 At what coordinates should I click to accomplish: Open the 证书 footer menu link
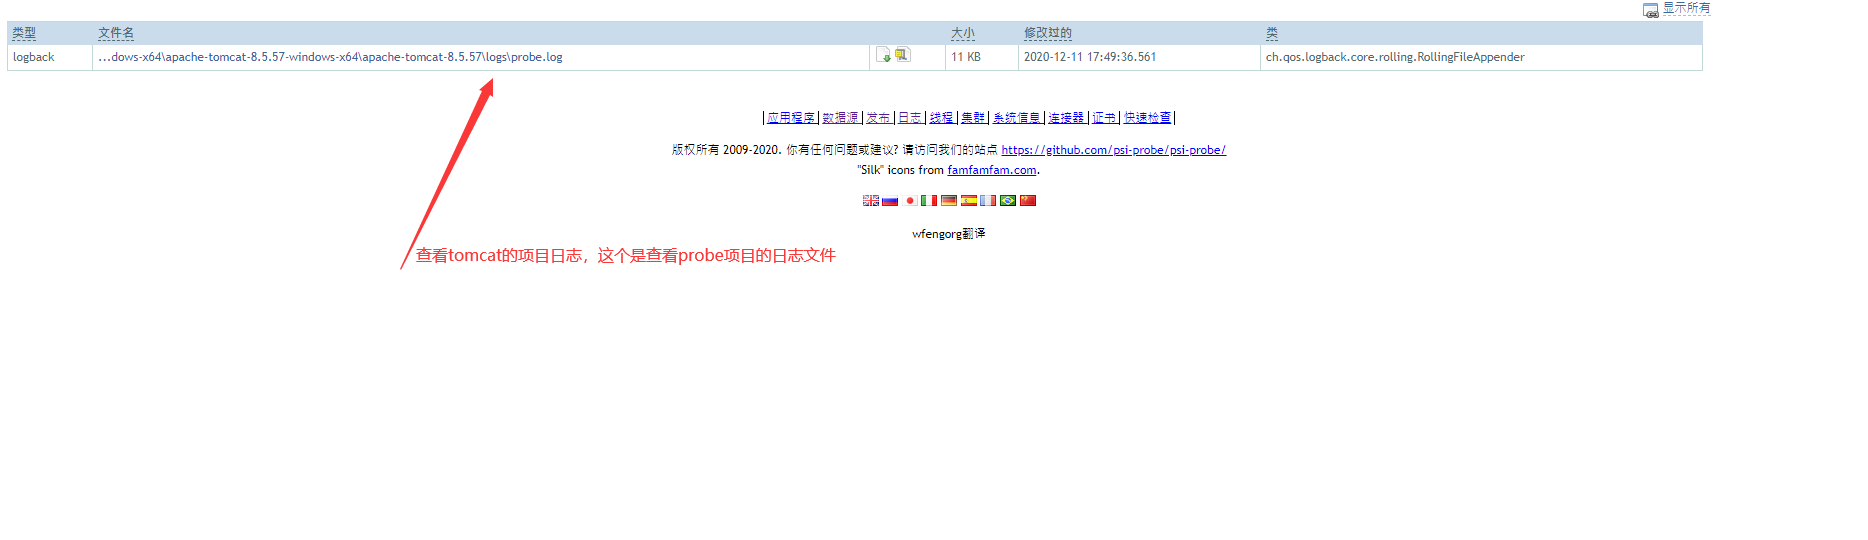[x=1104, y=118]
